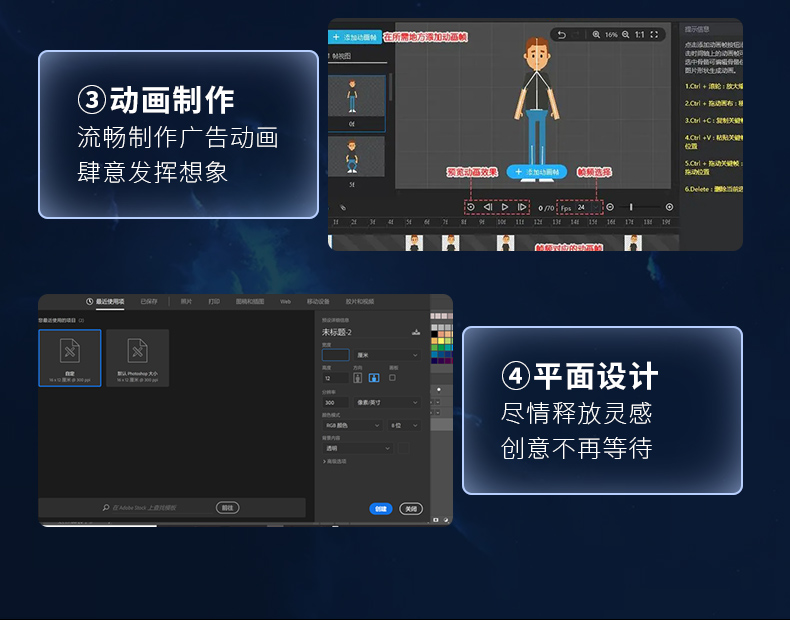This screenshot has width=790, height=620.
Task: Expand 高级选项 advanced options
Action: (335, 461)
